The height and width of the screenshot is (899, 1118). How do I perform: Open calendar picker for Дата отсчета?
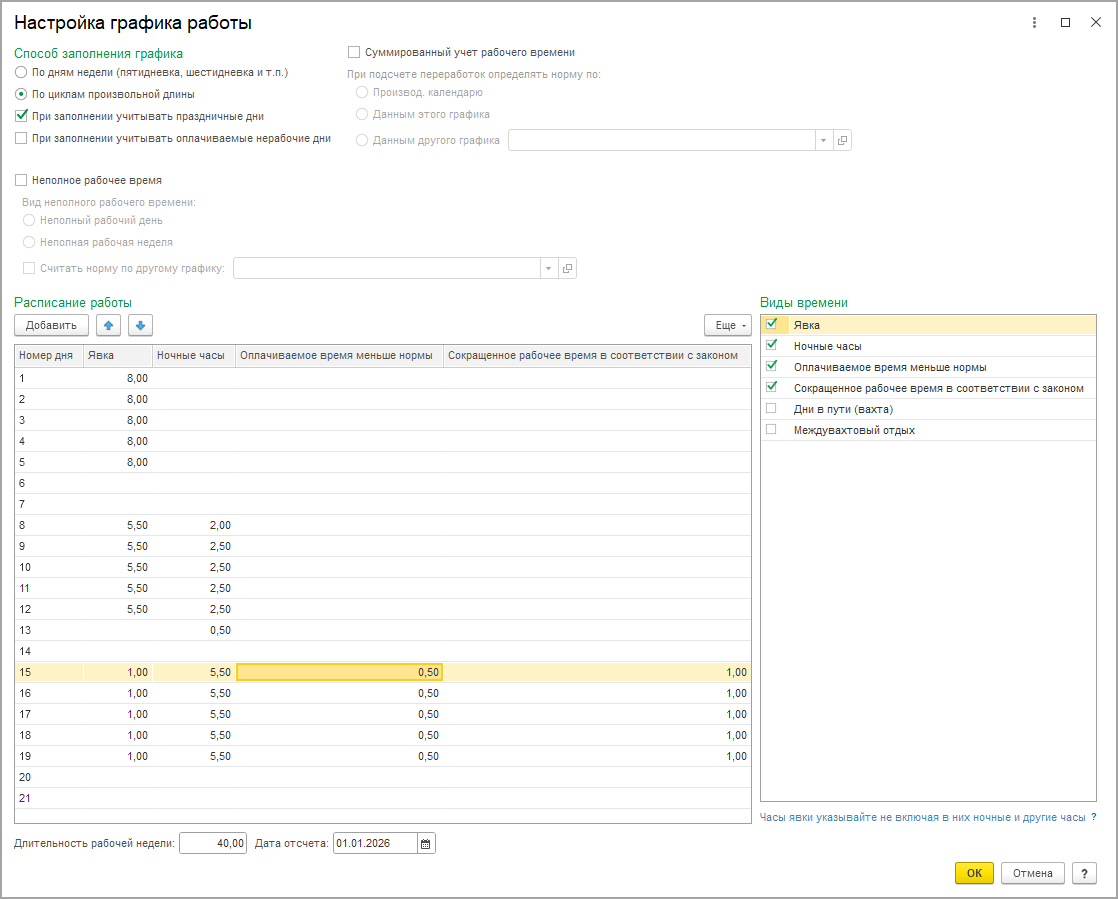(x=426, y=844)
